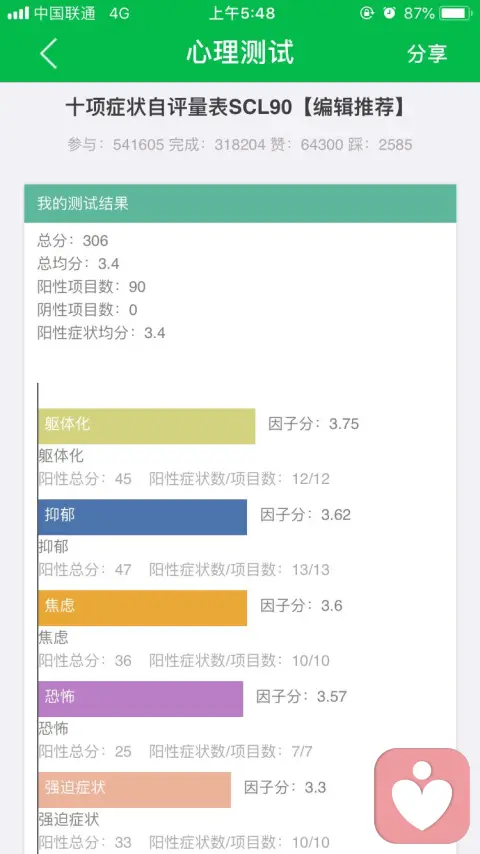The height and width of the screenshot is (854, 480).
Task: Tap the alarm clock status icon
Action: [x=389, y=13]
